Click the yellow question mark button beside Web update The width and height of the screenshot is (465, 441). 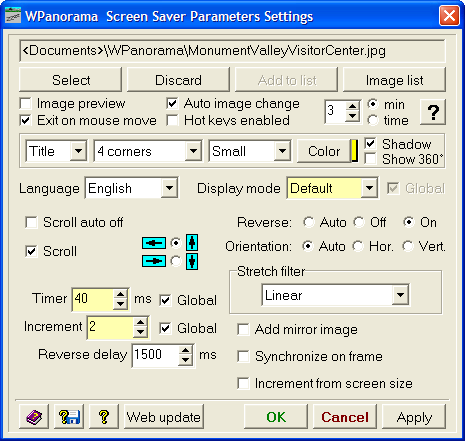click(104, 417)
